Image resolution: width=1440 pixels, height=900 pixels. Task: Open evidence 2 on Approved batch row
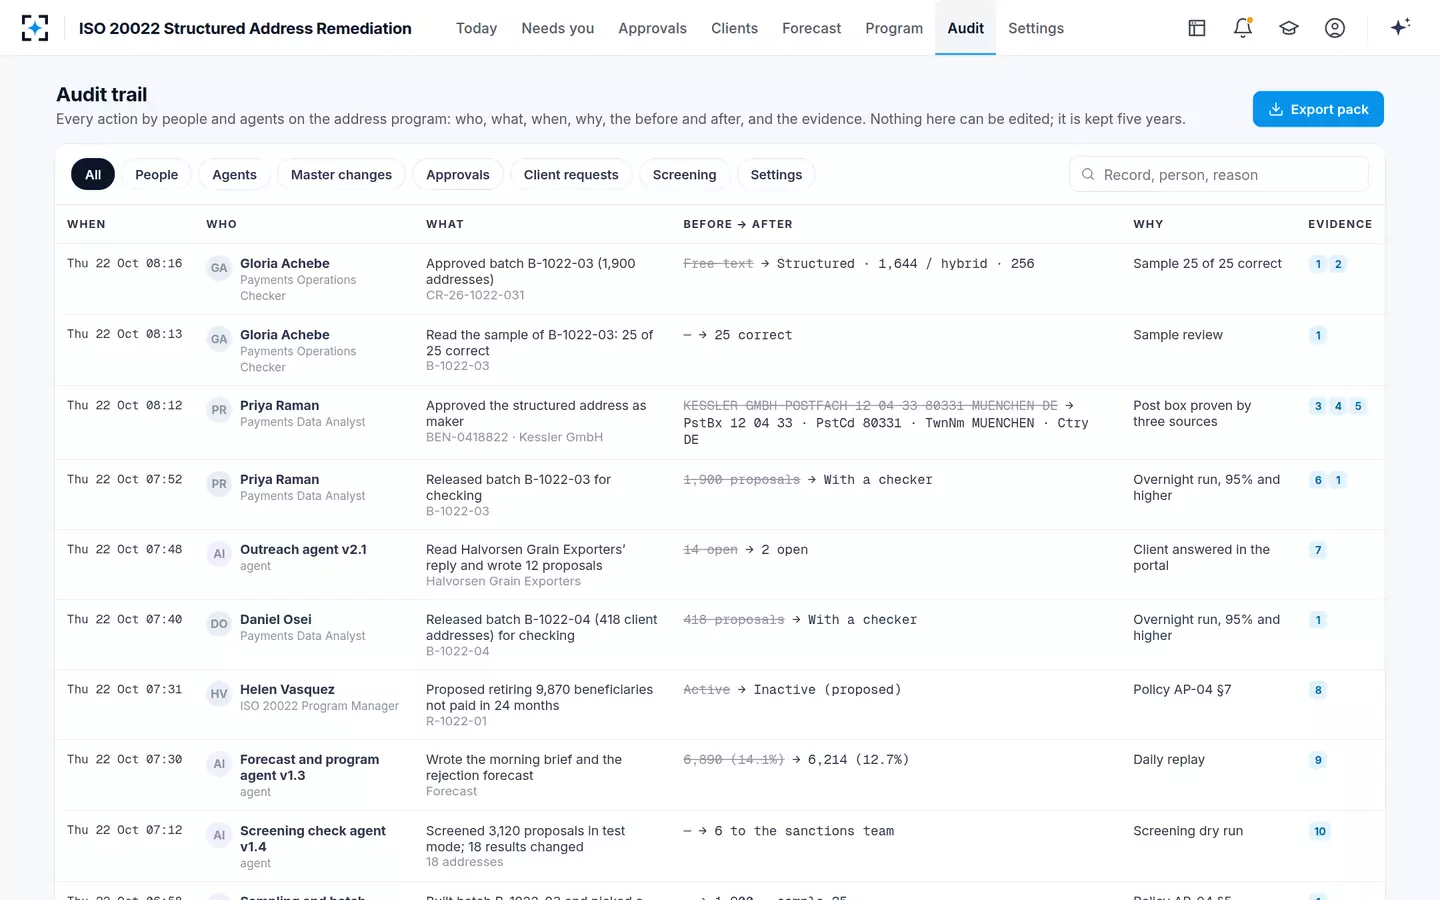click(x=1338, y=264)
